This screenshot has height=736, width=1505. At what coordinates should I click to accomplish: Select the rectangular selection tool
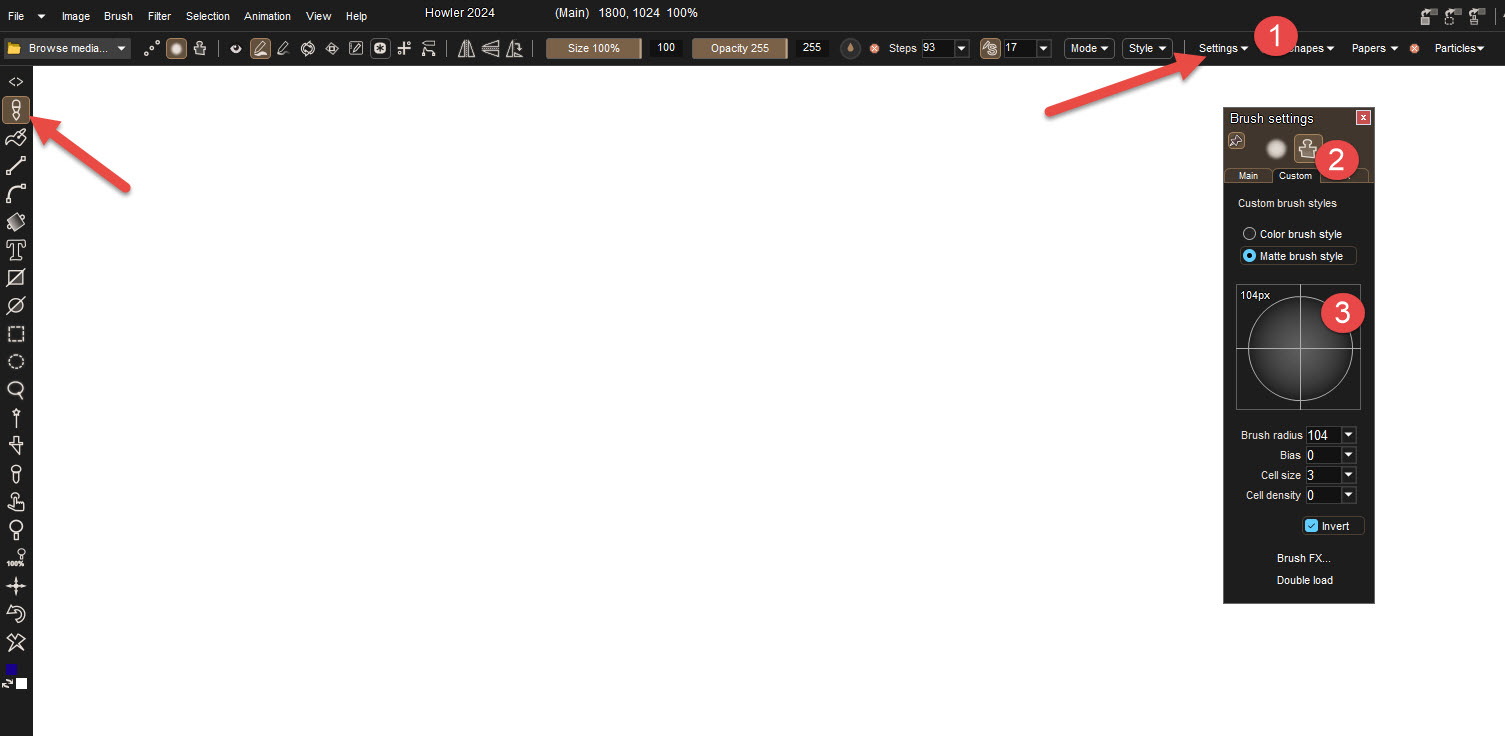click(16, 334)
